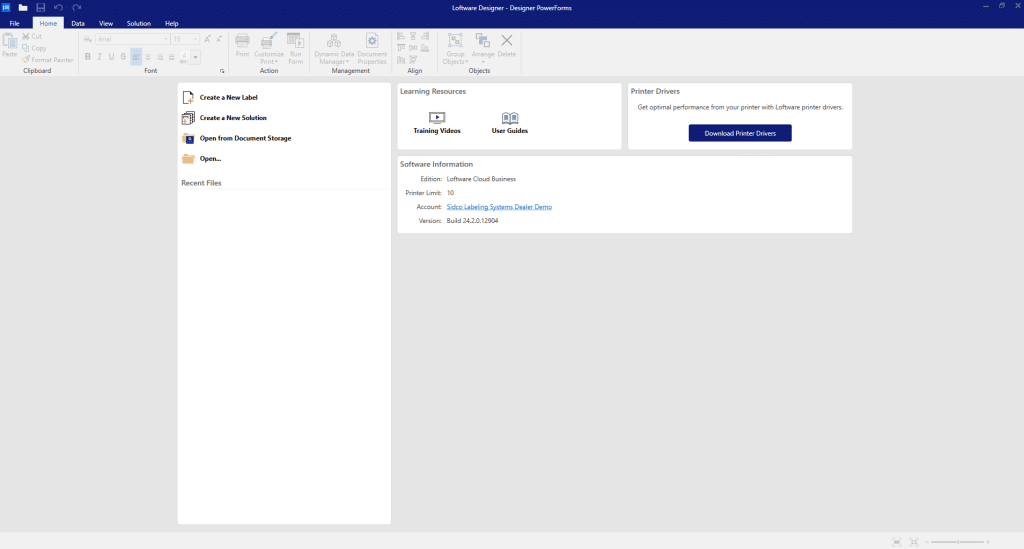Open the font color dropdown arrow
This screenshot has width=1024, height=549.
[195, 57]
